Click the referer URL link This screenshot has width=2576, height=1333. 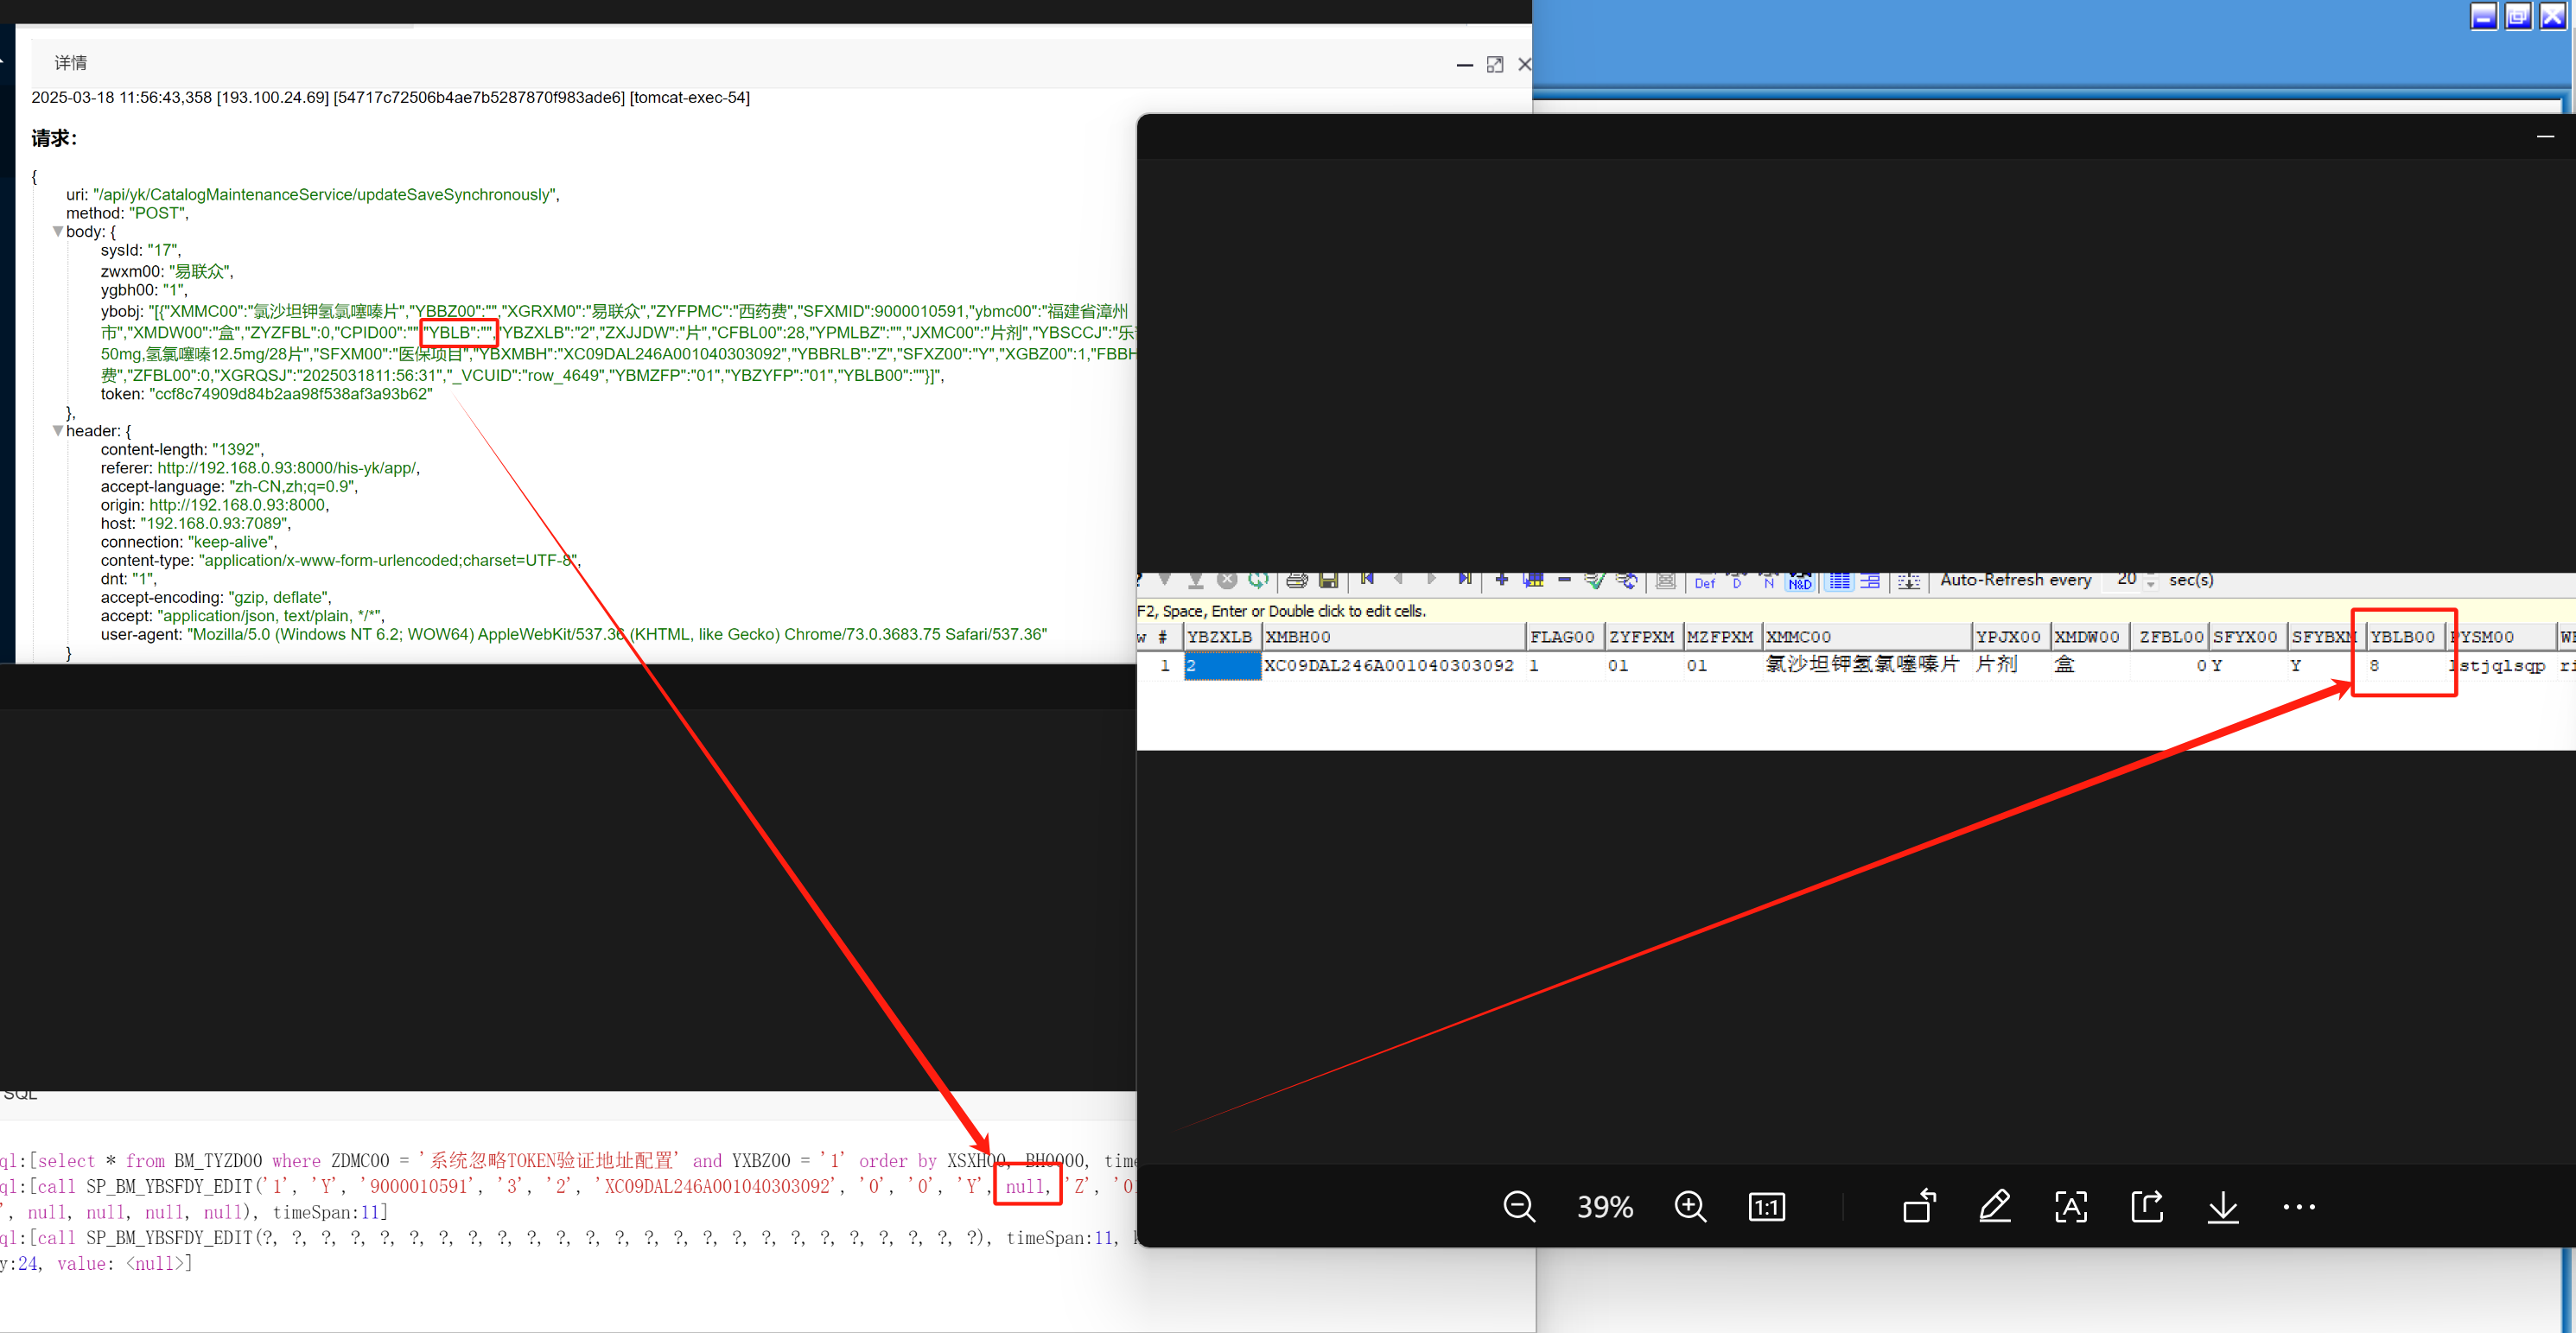[x=287, y=468]
